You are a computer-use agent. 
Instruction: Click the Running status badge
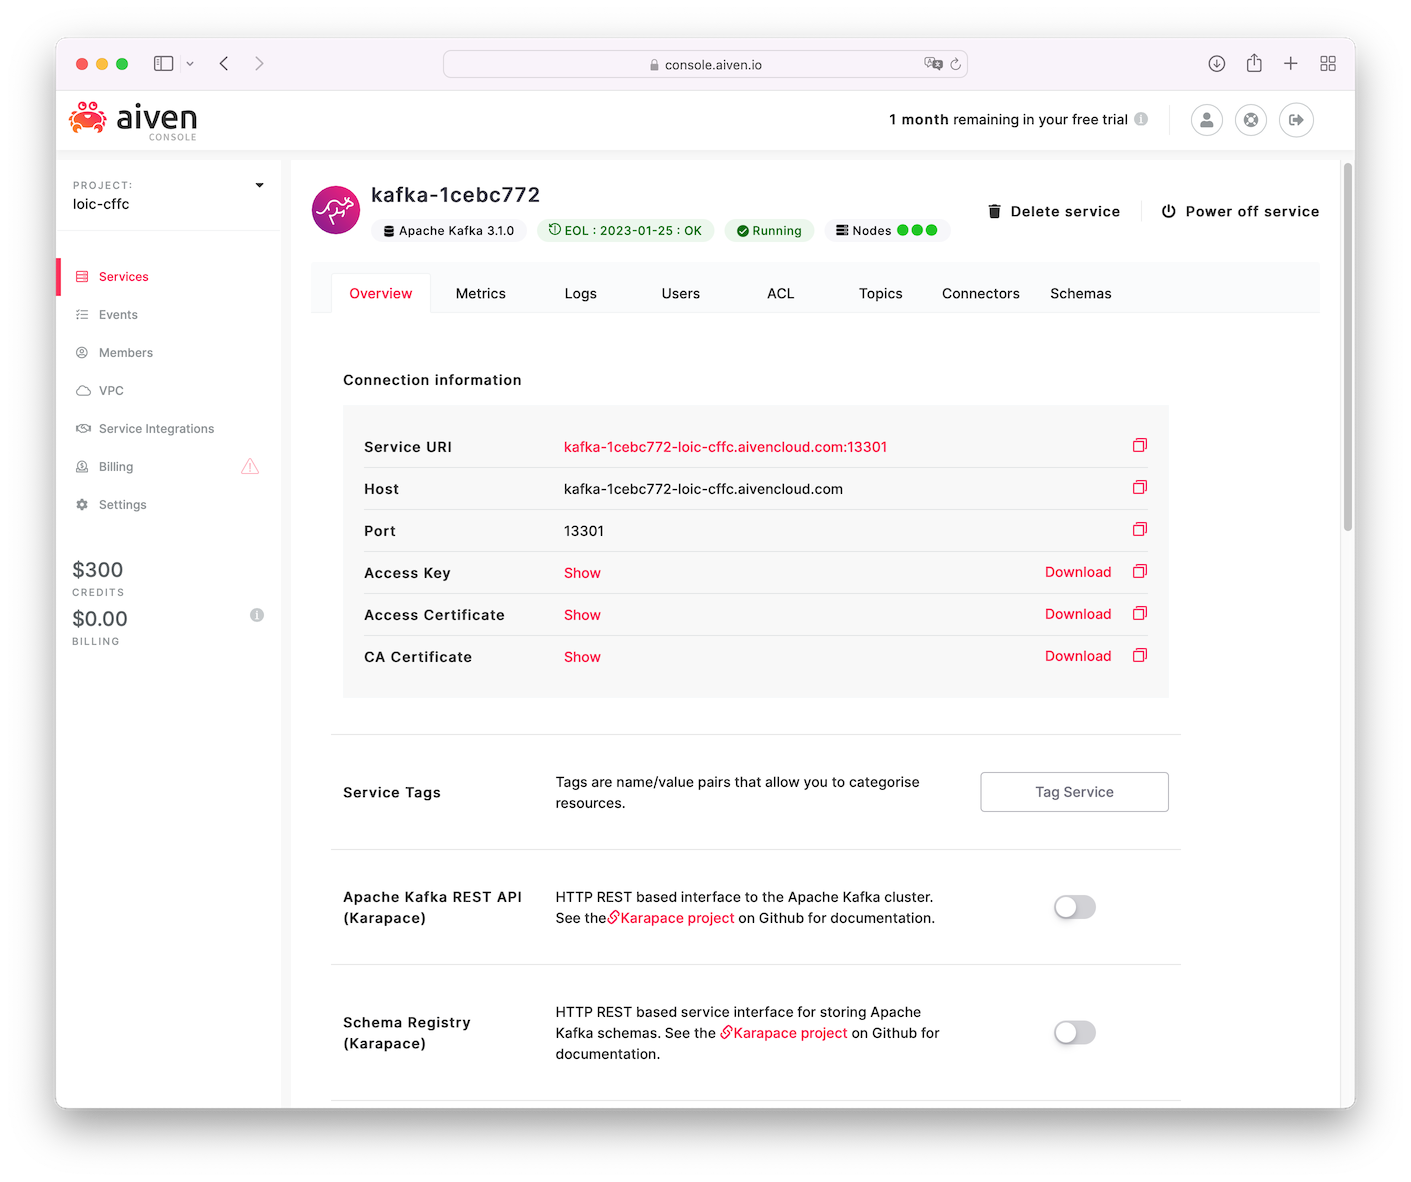(769, 231)
